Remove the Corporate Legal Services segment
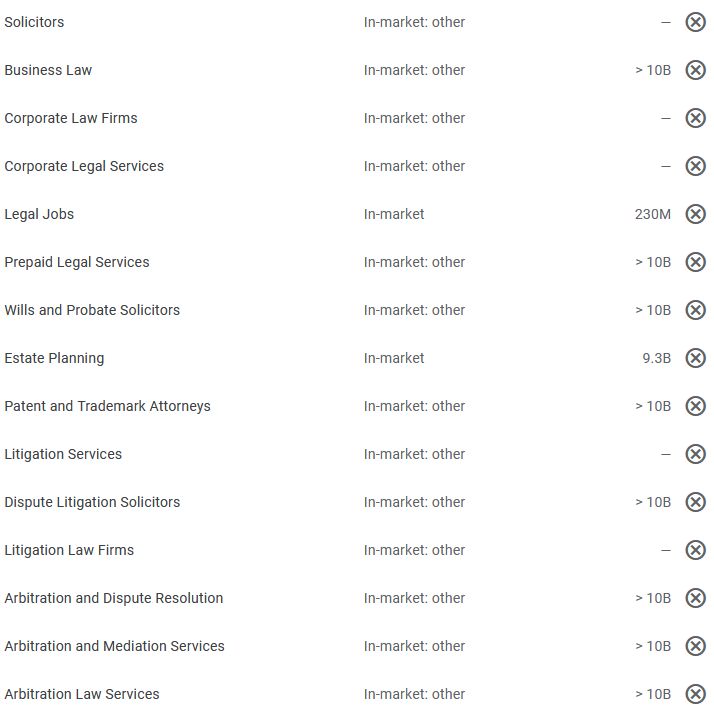Viewport: 714px width, 715px height. click(695, 166)
